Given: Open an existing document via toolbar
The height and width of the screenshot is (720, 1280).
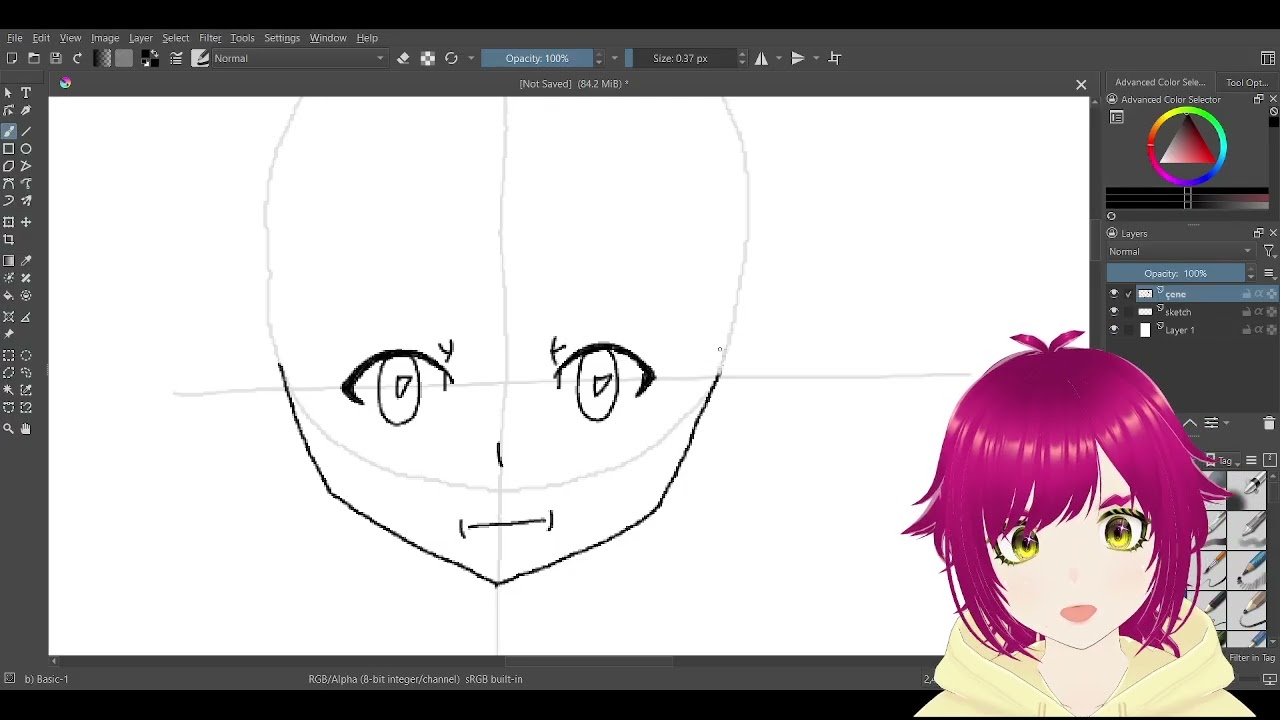Looking at the screenshot, I should point(34,58).
